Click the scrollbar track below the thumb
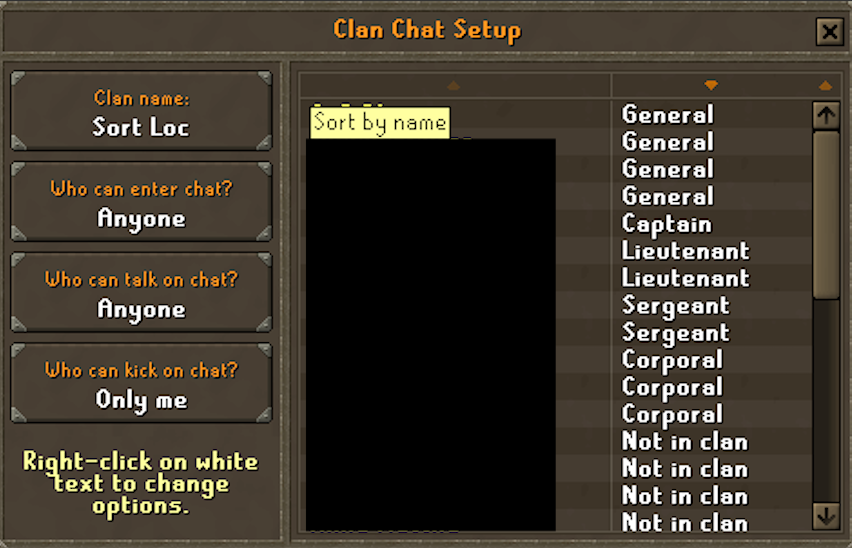Screen dimensions: 852x548 click(826, 400)
